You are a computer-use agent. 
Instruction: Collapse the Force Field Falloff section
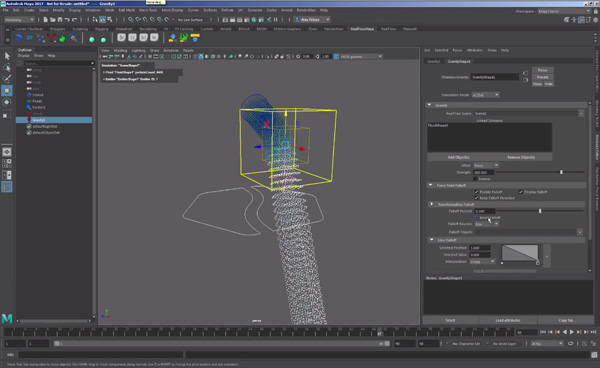tap(430, 185)
